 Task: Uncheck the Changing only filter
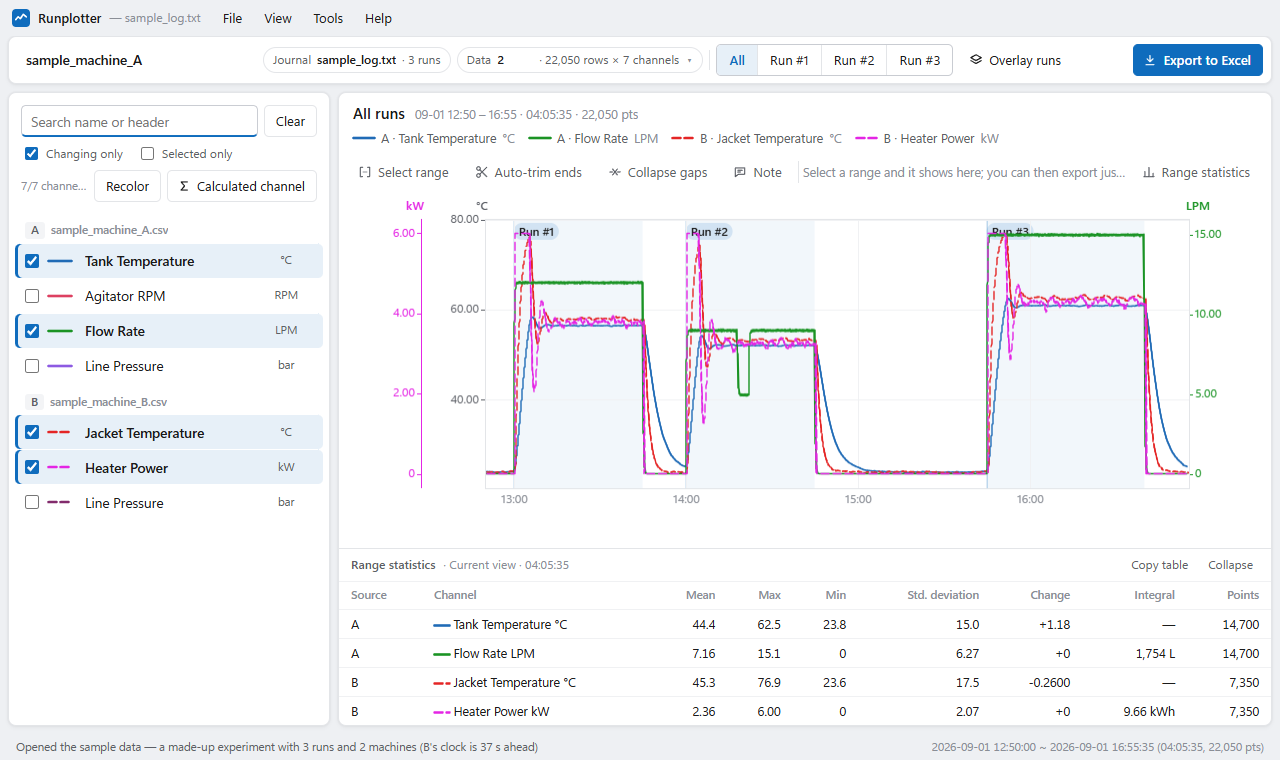[32, 154]
